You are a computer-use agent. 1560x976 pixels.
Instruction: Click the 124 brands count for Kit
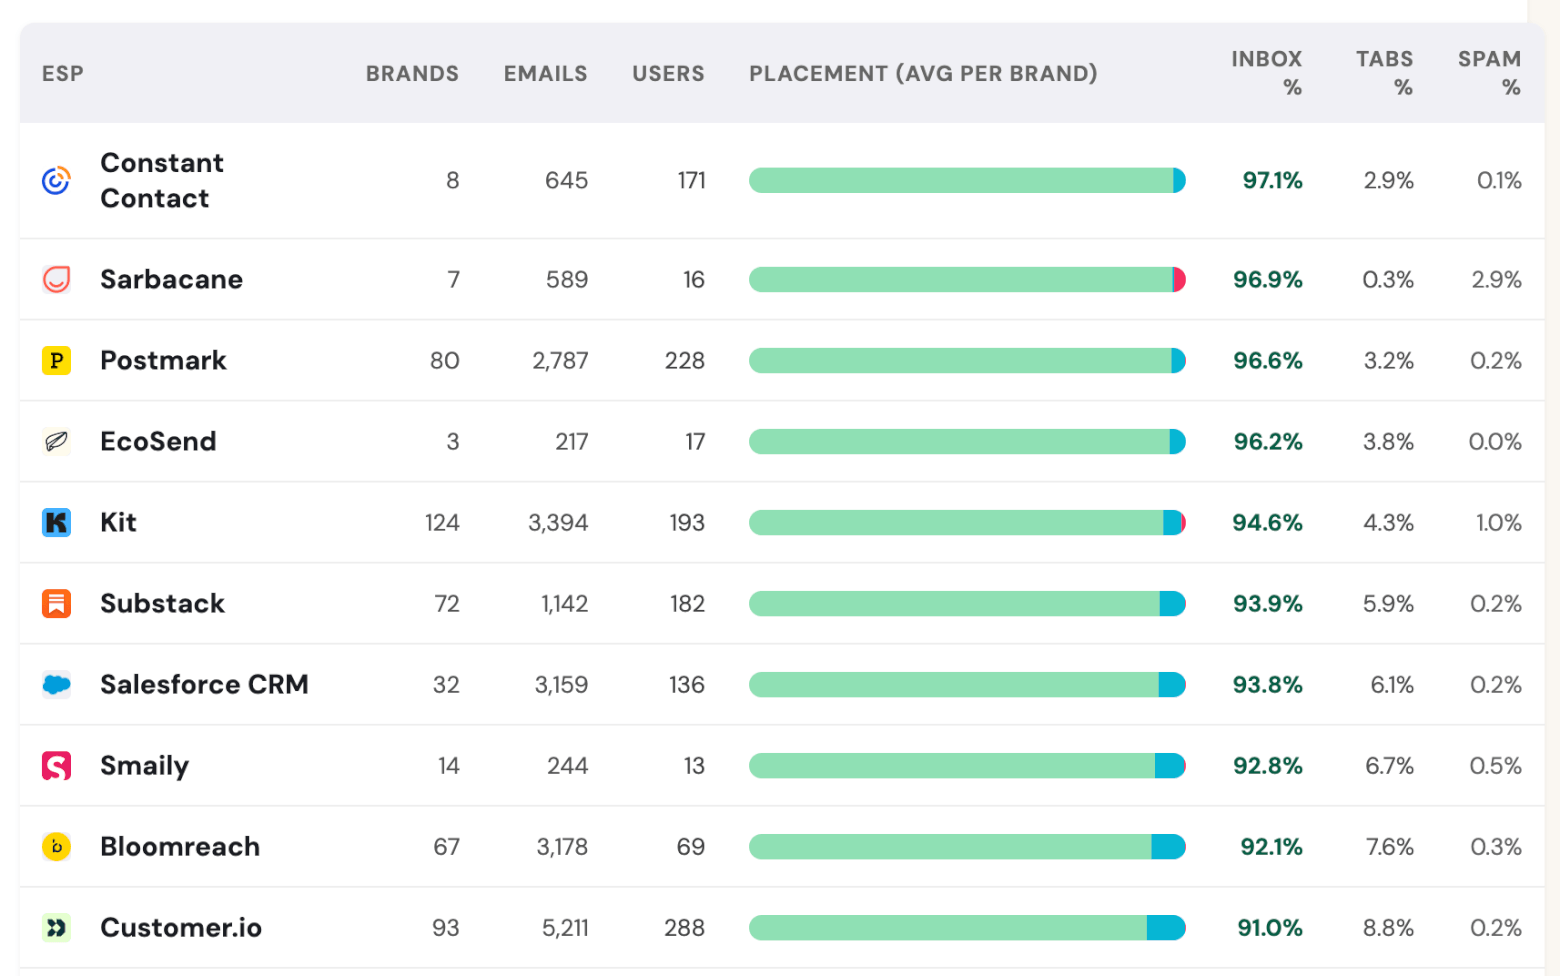[442, 522]
